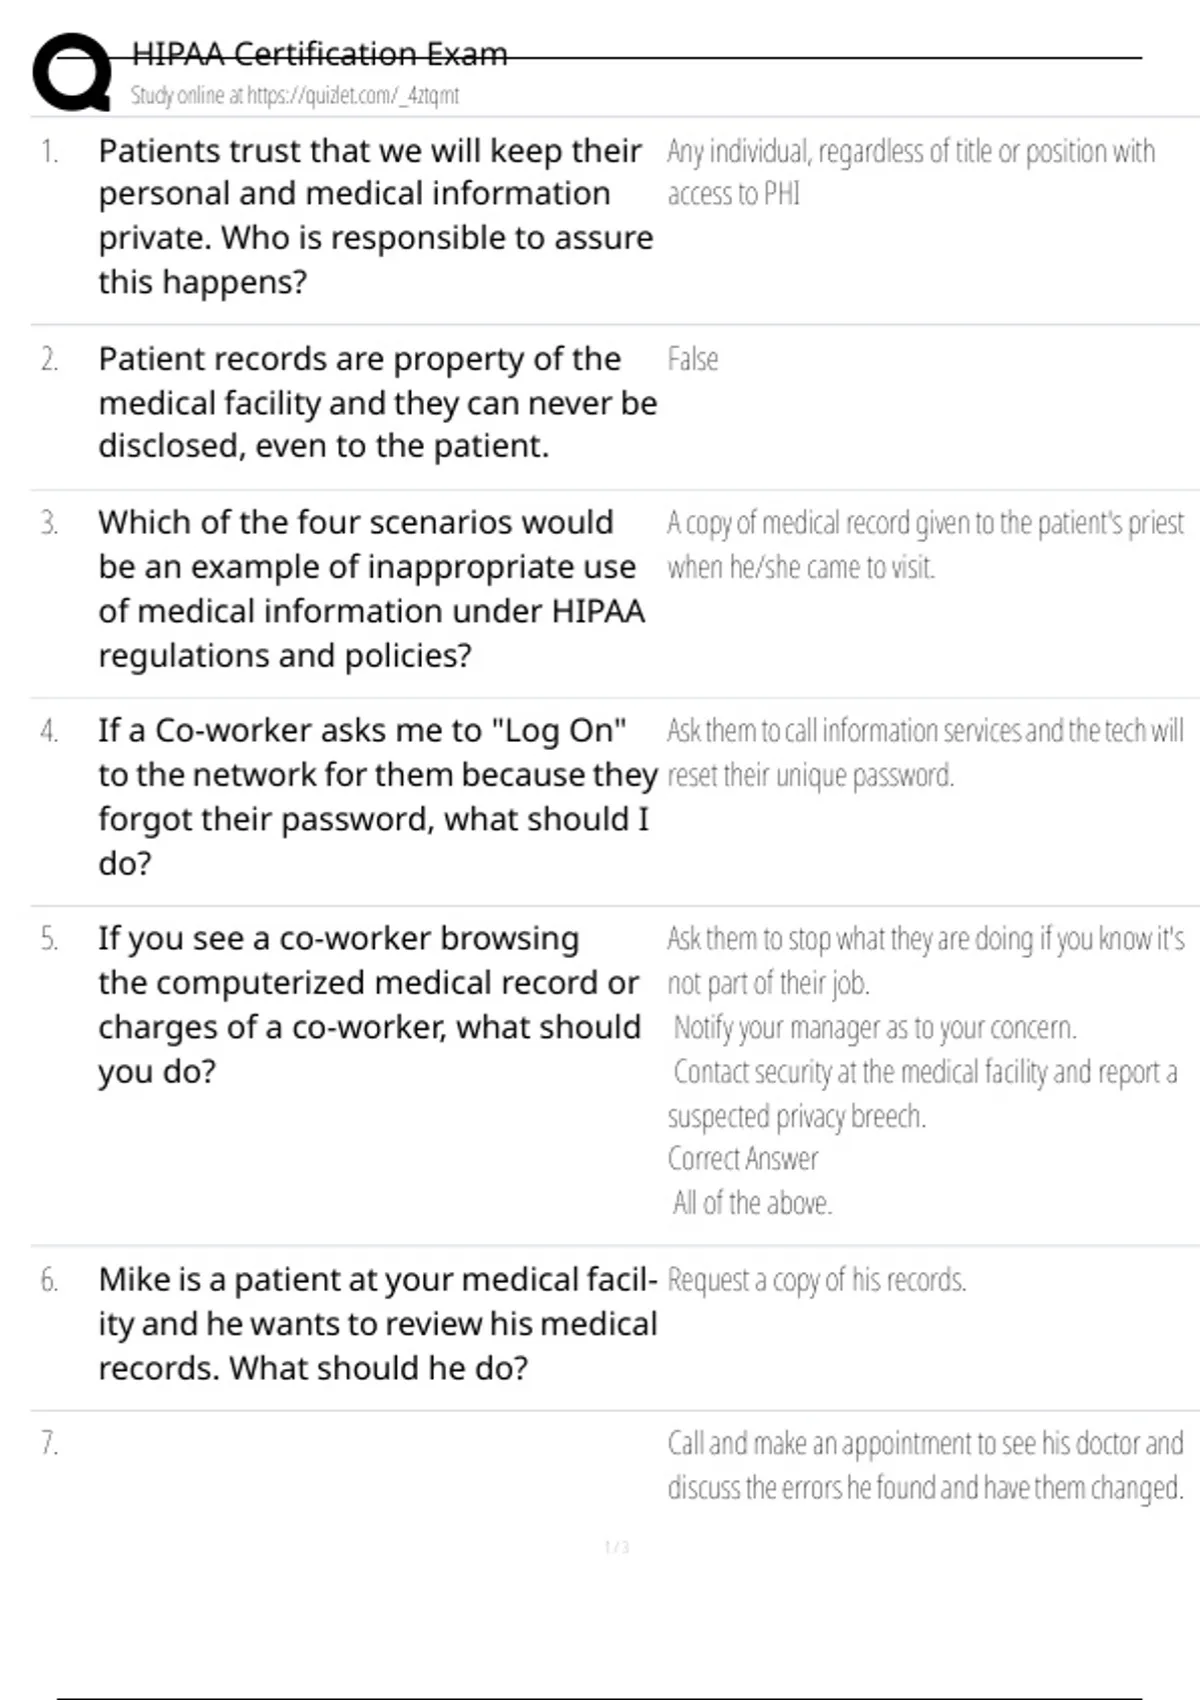Click the HIPAA Certification Exam title
The image size is (1200, 1700).
tap(320, 54)
